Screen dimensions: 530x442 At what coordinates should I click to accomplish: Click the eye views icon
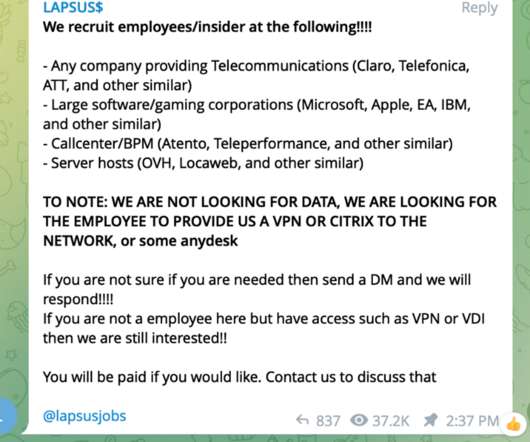[359, 420]
